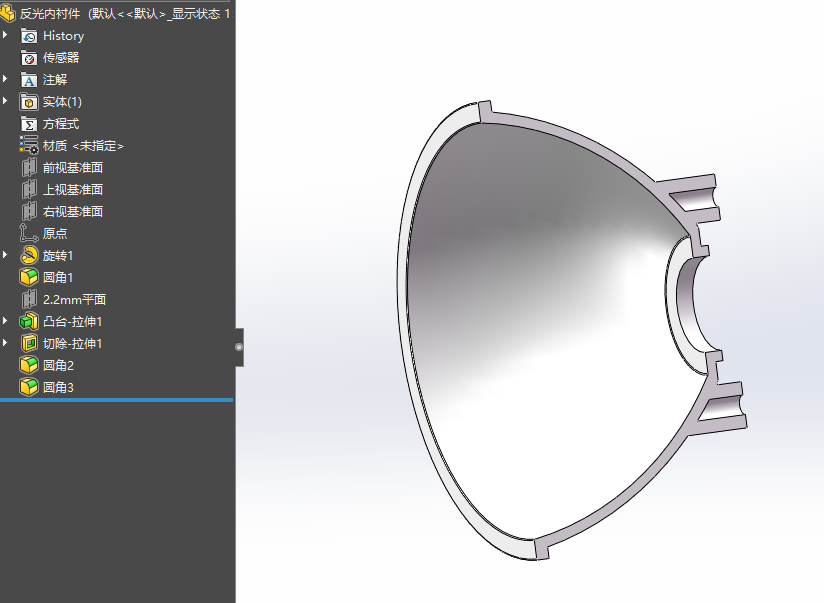Expand the 旋转1 feature
Screen dimensions: 824x603
click(6, 255)
